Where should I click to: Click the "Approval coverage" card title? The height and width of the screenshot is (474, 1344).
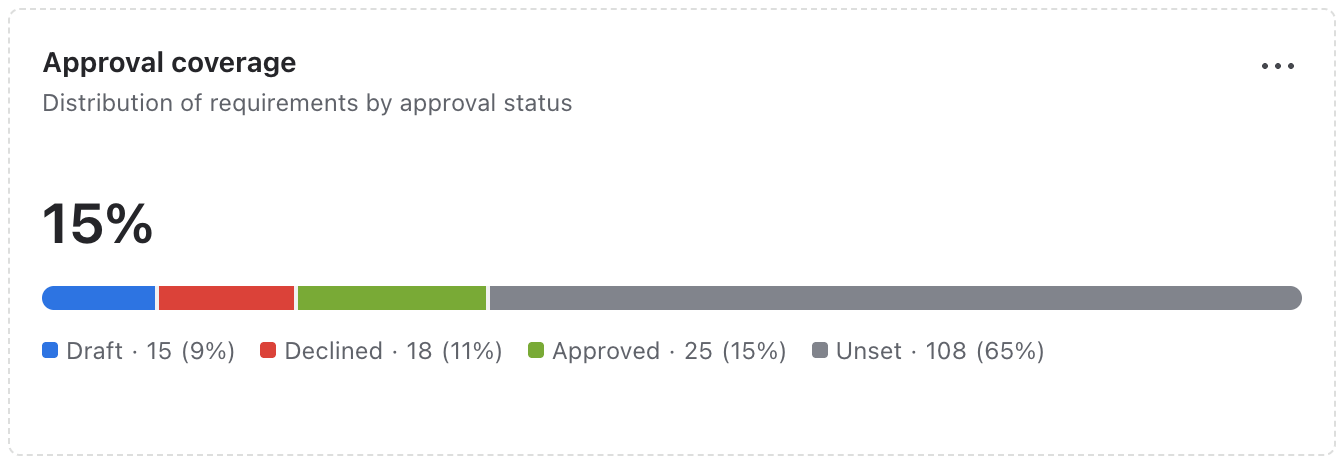[169, 63]
